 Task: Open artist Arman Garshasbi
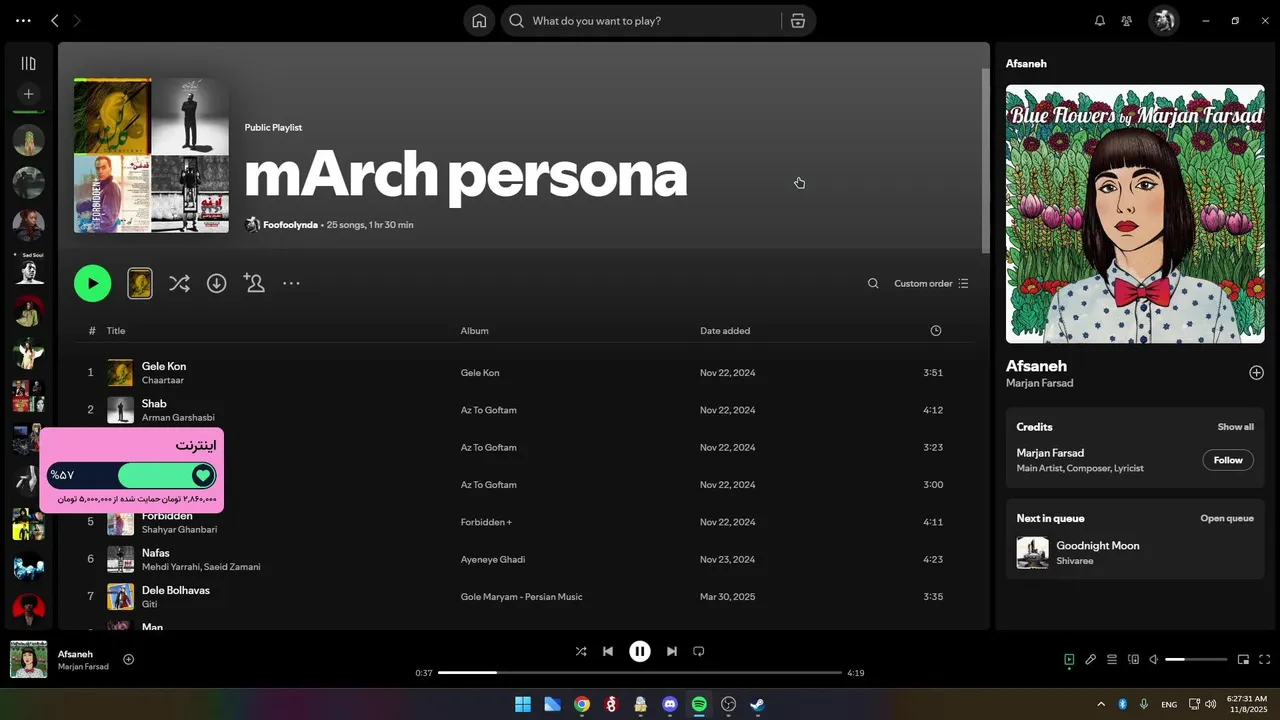pos(178,418)
